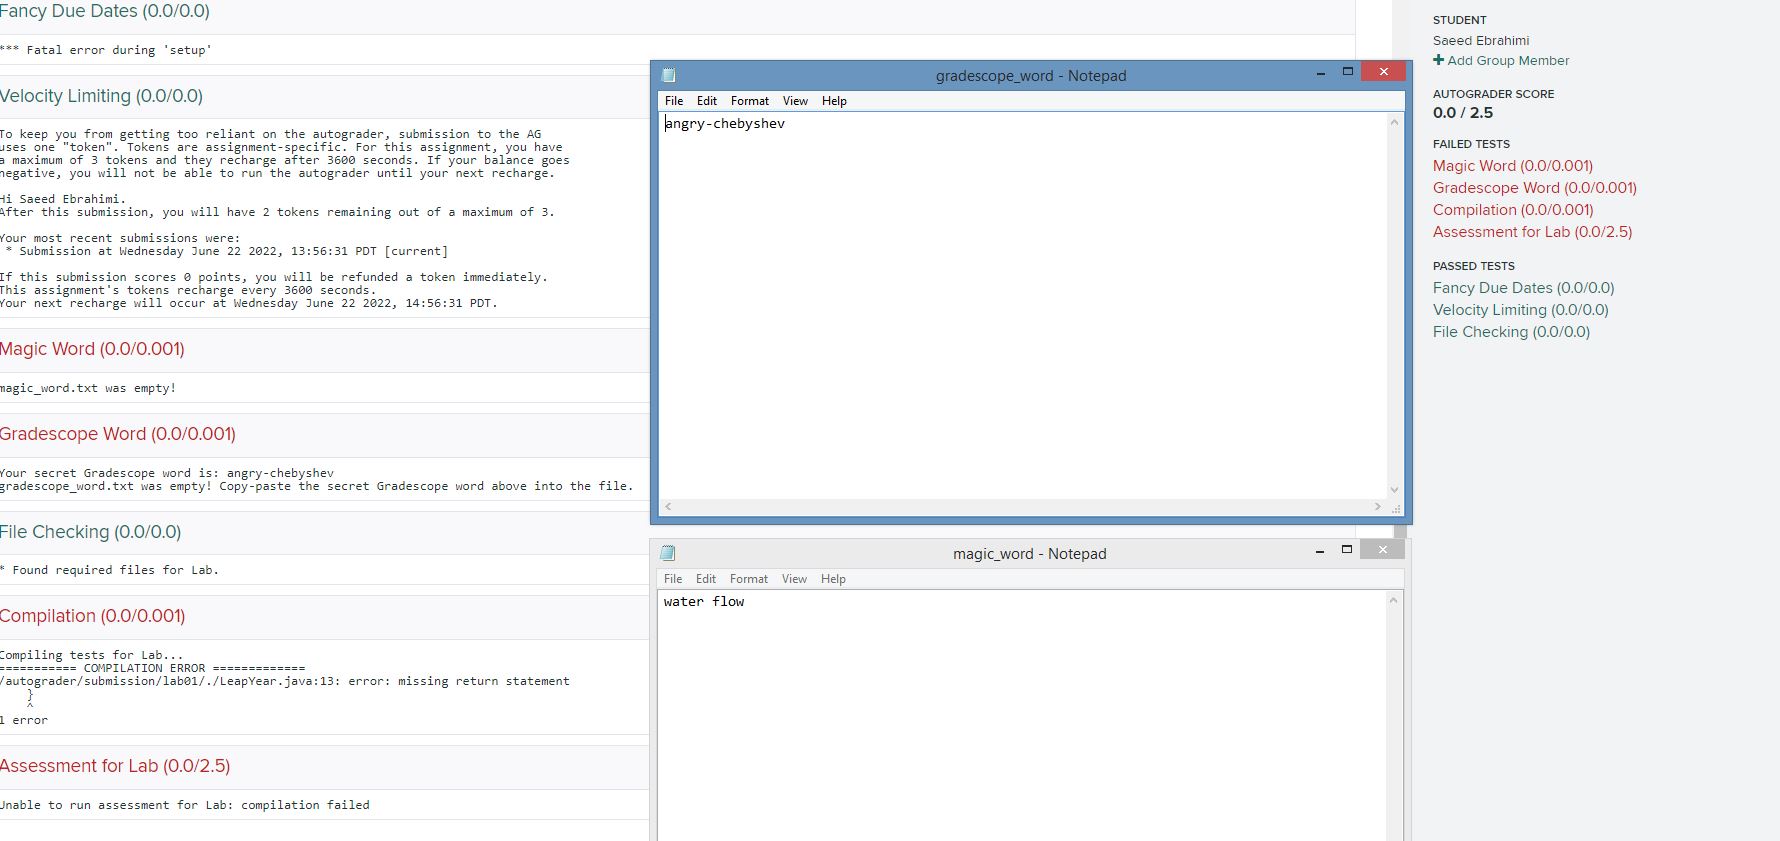Screen dimensions: 1780x841
Task: Open File menu in gradescope_word Notepad
Action: 674,101
